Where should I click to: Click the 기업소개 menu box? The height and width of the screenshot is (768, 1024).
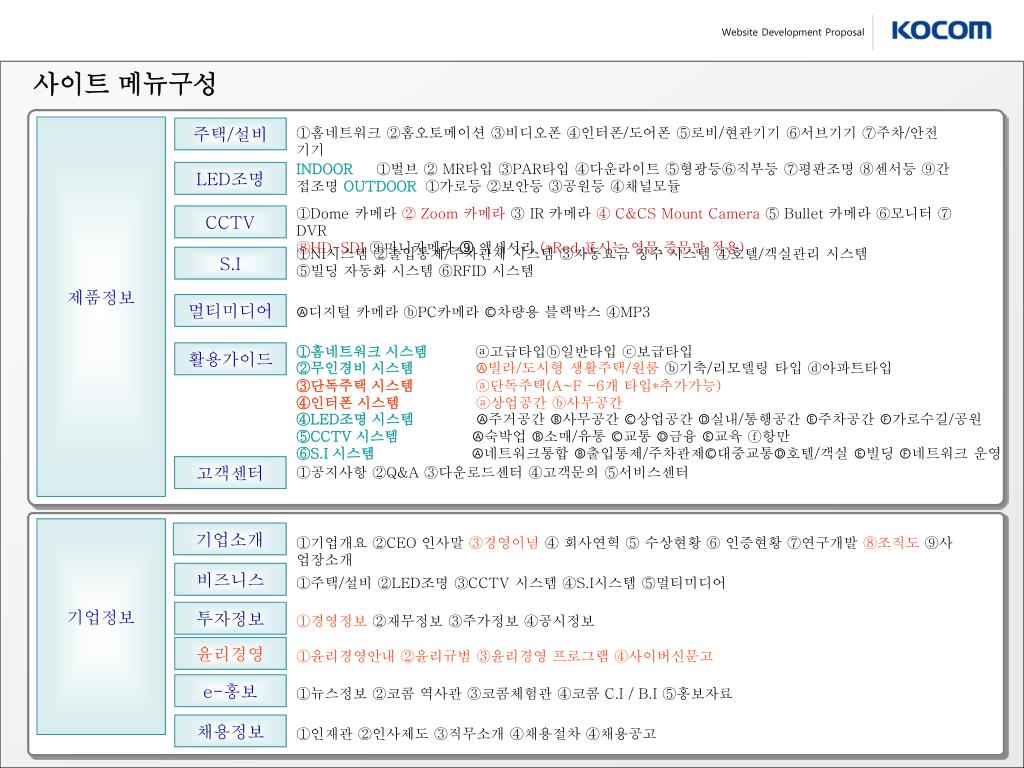point(230,539)
